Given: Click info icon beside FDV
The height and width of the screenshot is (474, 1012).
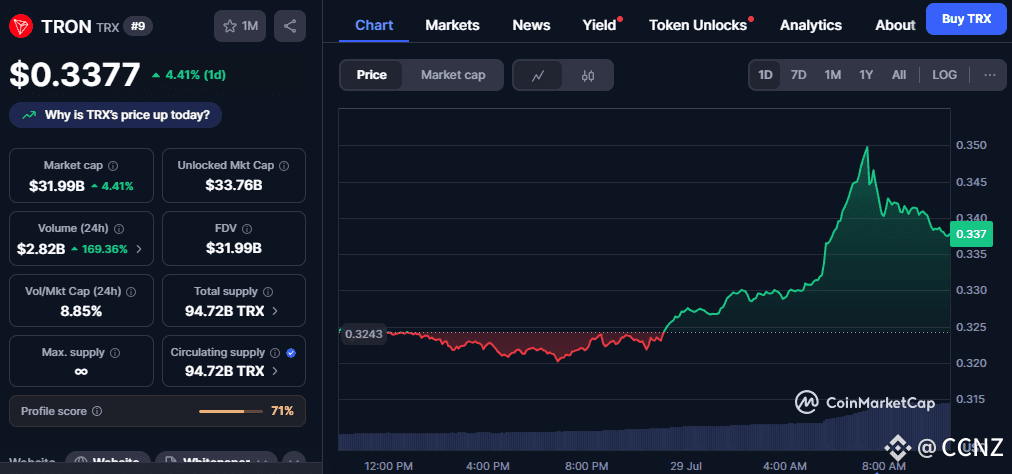Looking at the screenshot, I should pyautogui.click(x=247, y=229).
